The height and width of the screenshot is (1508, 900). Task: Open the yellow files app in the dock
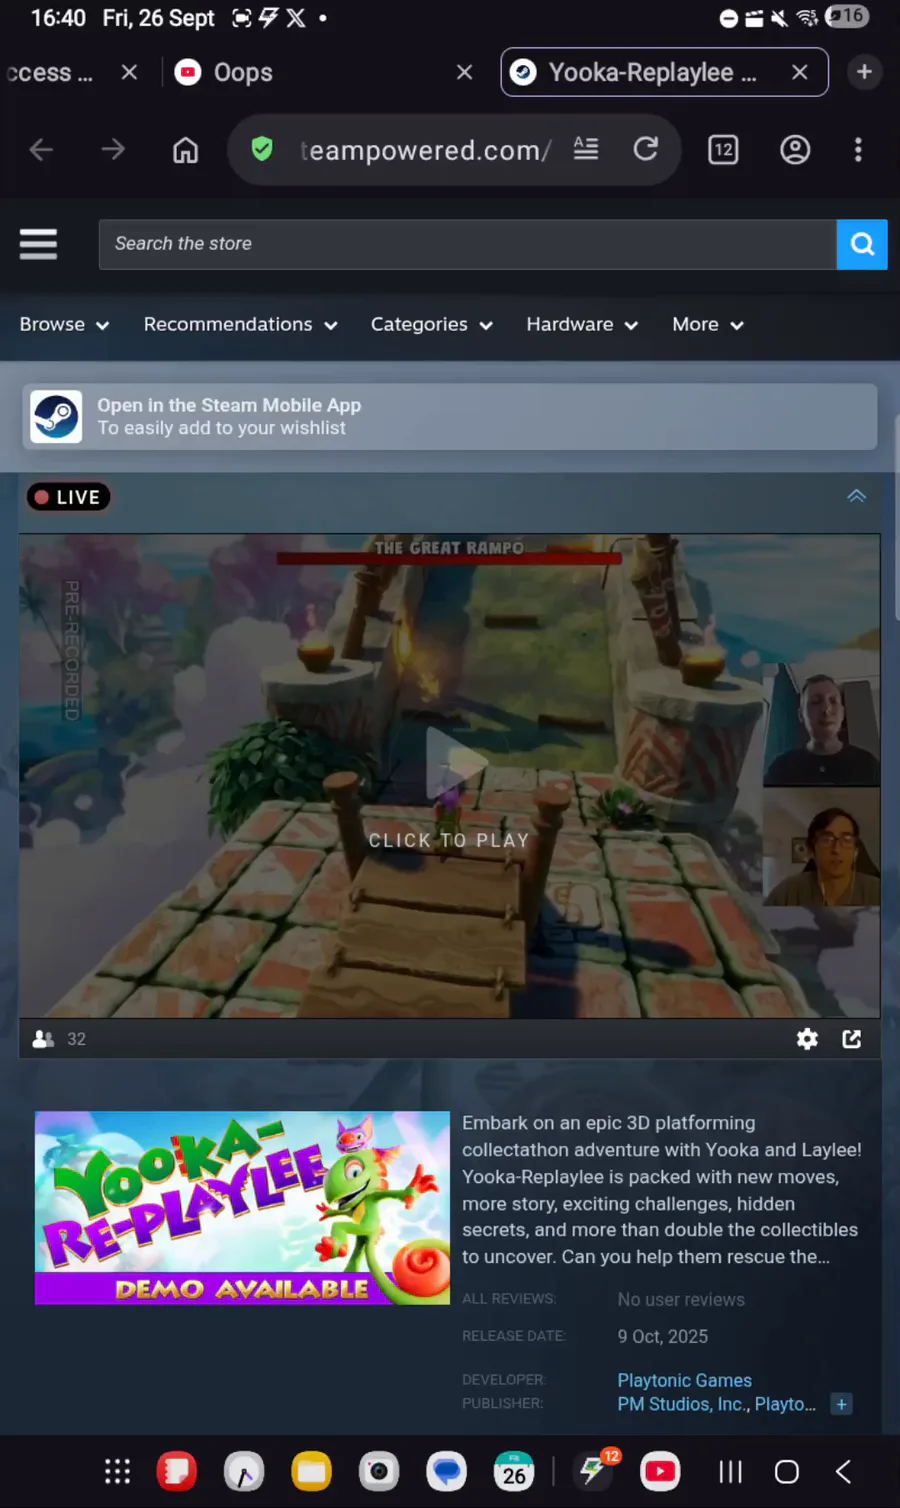[x=311, y=1472]
